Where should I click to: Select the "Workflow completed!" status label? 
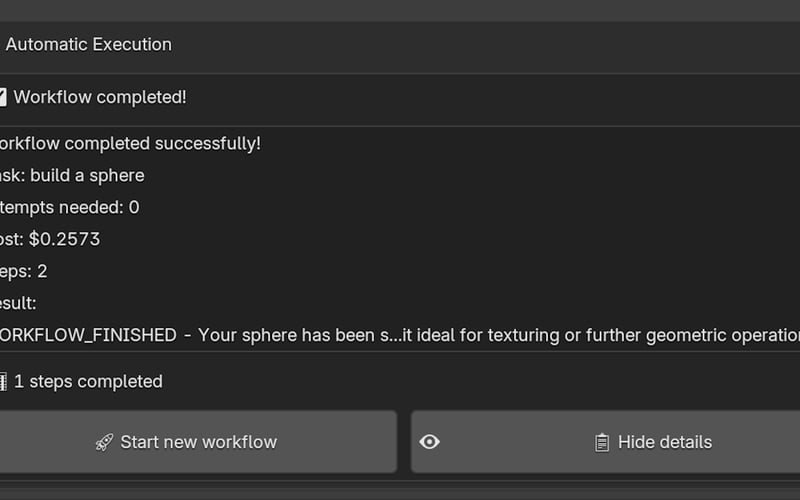100,97
